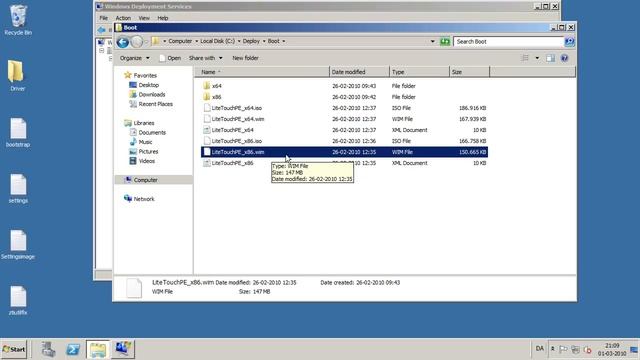Click the Windows Explorer taskbar button
Screen dimensions: 640x360
pyautogui.click(x=98, y=349)
